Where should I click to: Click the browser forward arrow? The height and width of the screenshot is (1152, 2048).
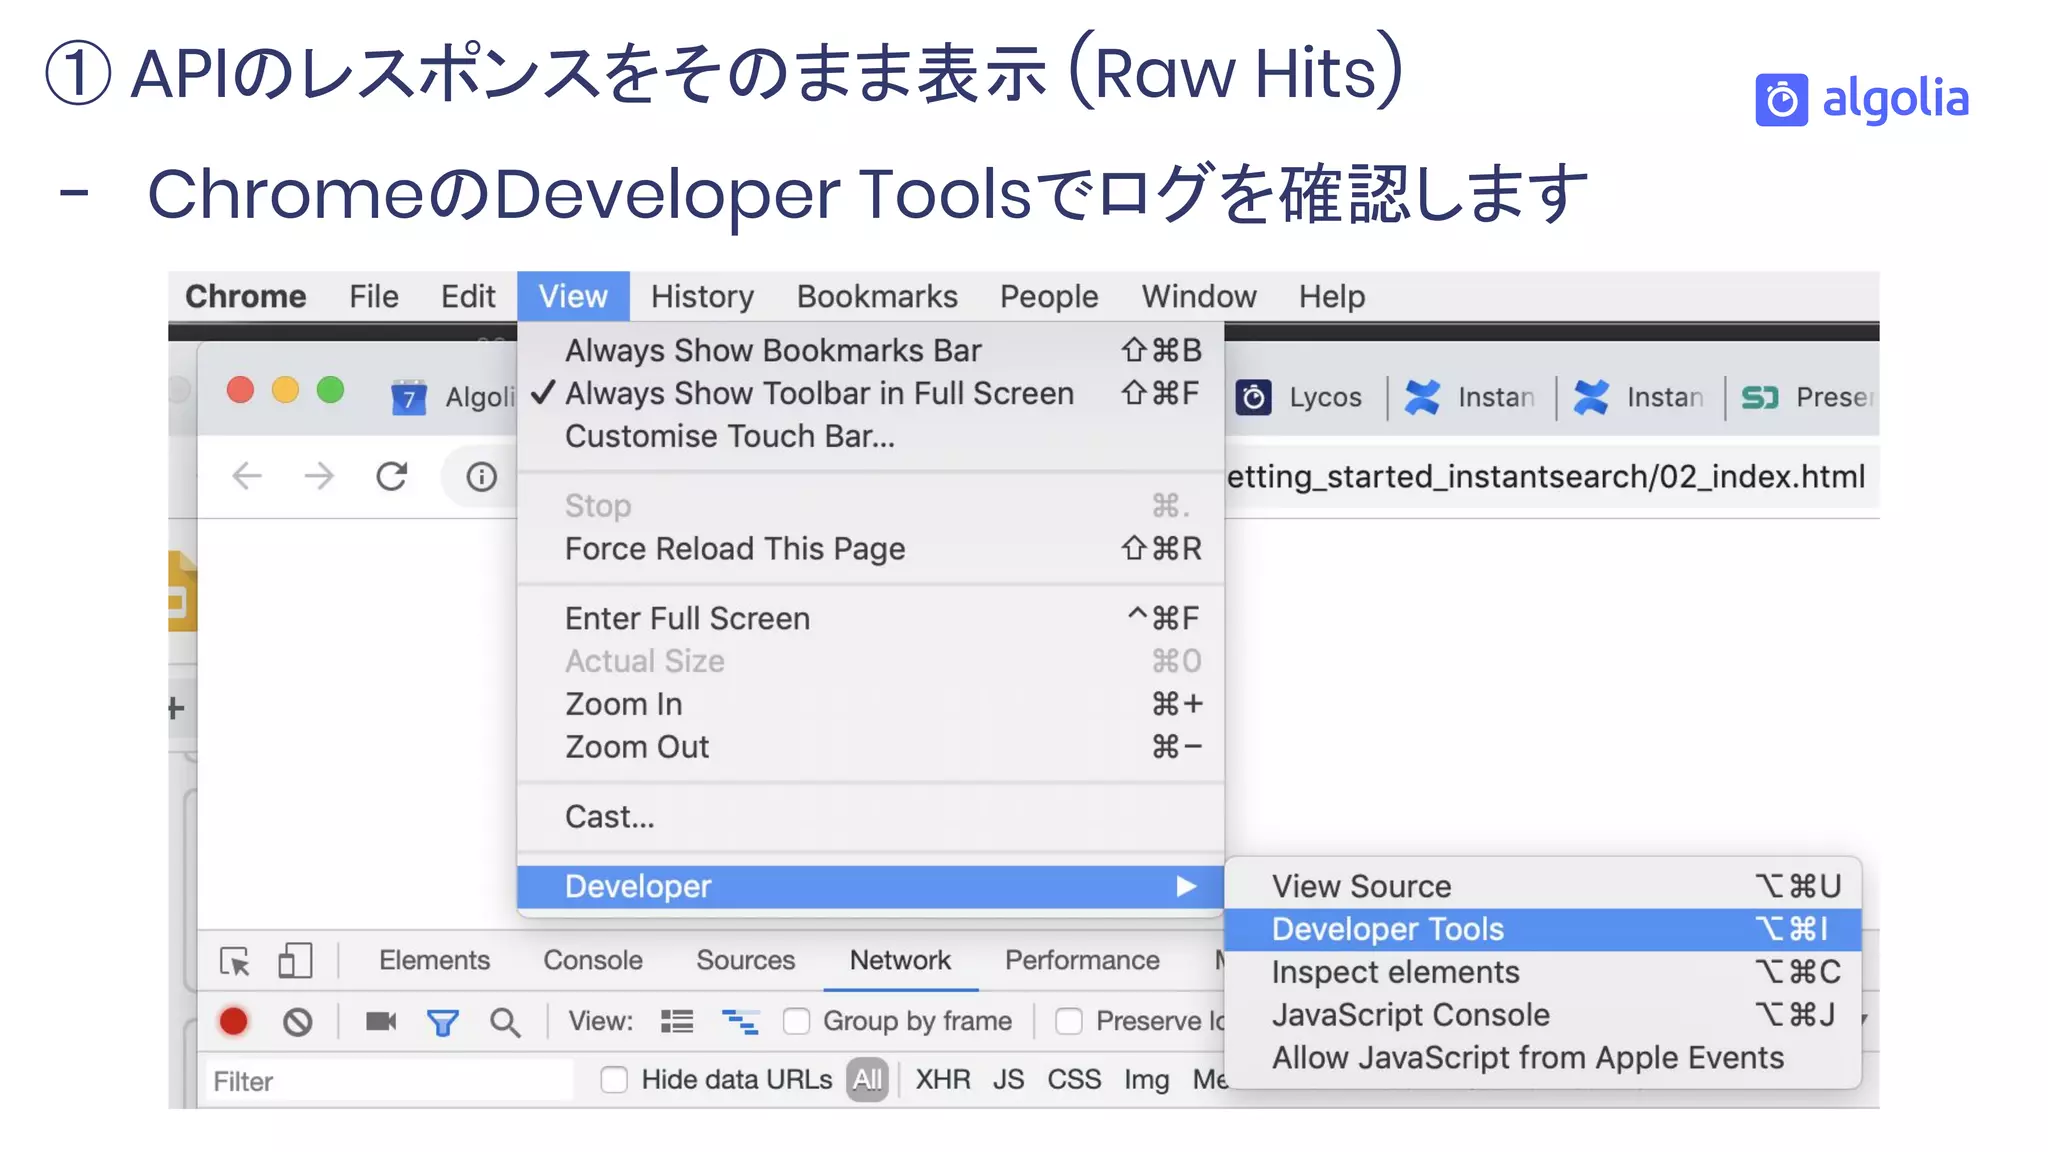coord(319,476)
